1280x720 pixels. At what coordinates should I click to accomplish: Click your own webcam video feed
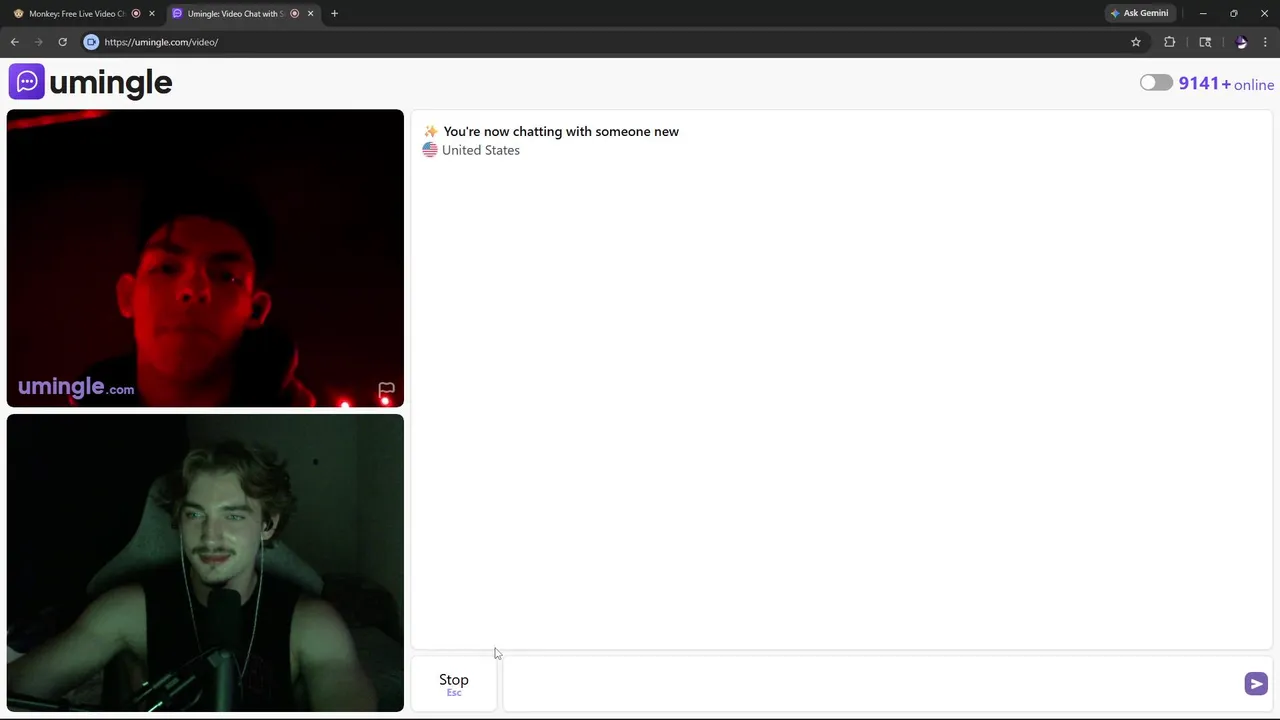click(205, 563)
